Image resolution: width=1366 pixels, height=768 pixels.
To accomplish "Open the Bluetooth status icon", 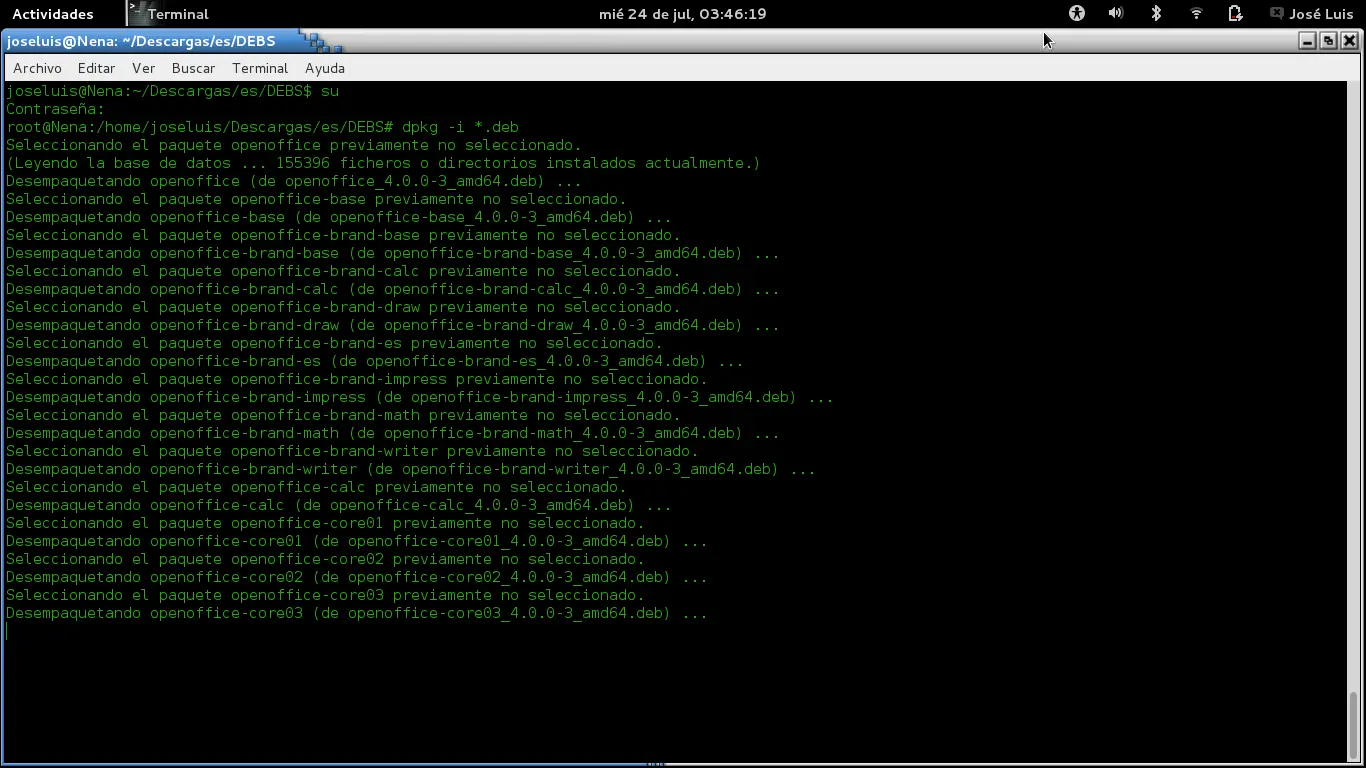I will coord(1156,13).
